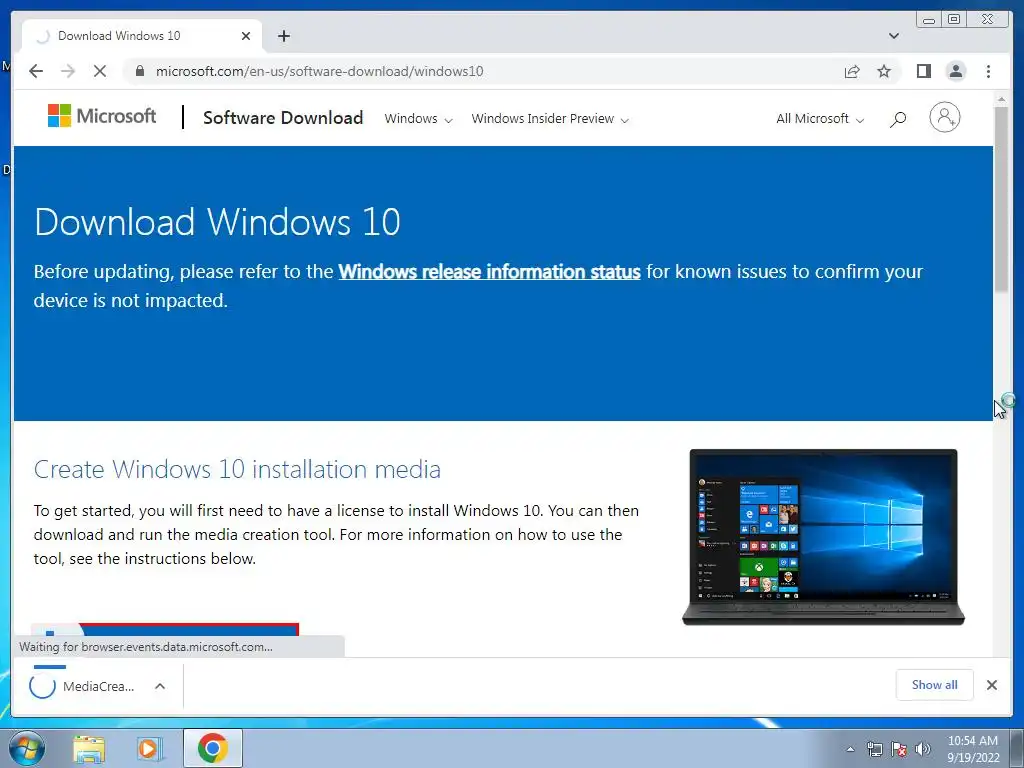Maximize the Chrome window
This screenshot has width=1024, height=768.
point(954,20)
